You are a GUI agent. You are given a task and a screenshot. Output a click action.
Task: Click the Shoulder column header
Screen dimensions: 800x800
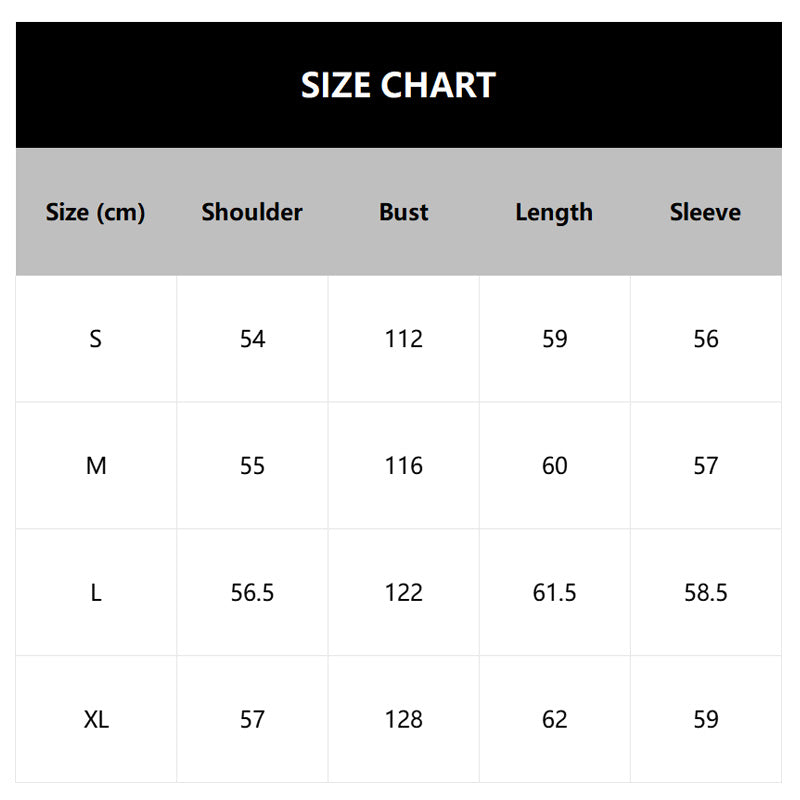pos(252,212)
